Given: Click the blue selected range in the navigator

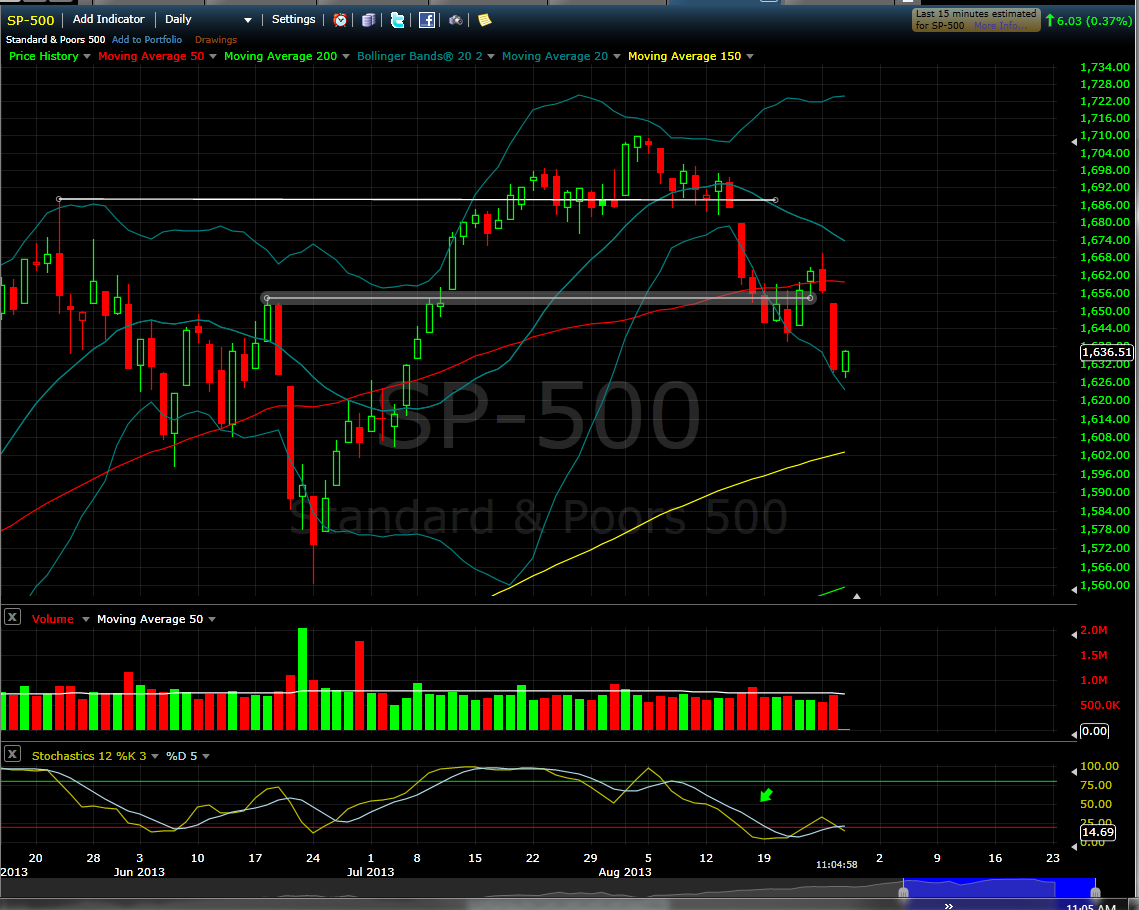Looking at the screenshot, I should tap(999, 888).
